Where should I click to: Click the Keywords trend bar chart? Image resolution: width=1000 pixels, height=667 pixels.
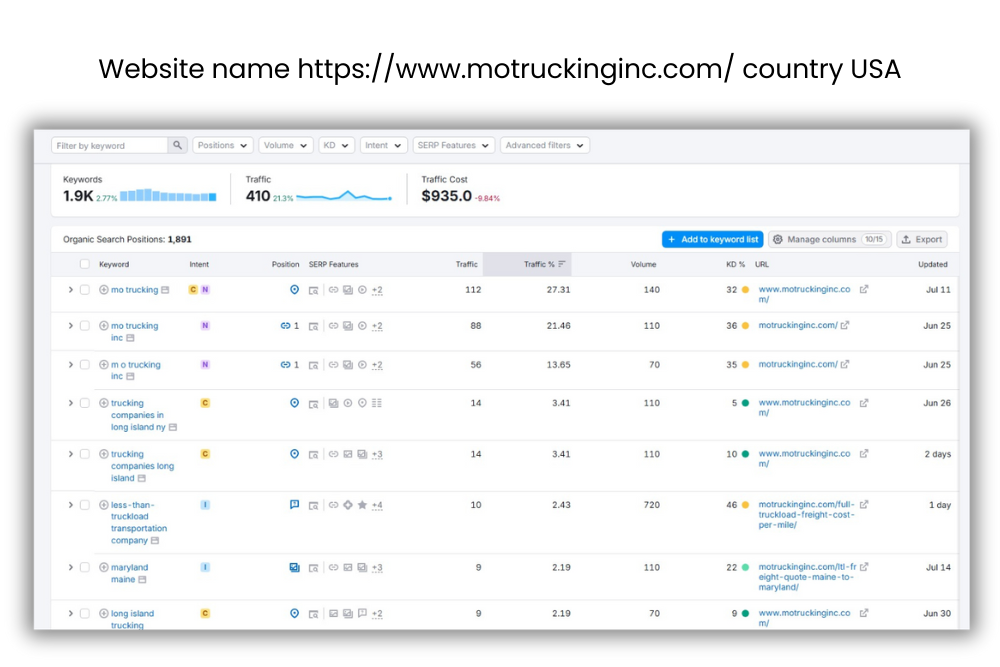click(168, 196)
